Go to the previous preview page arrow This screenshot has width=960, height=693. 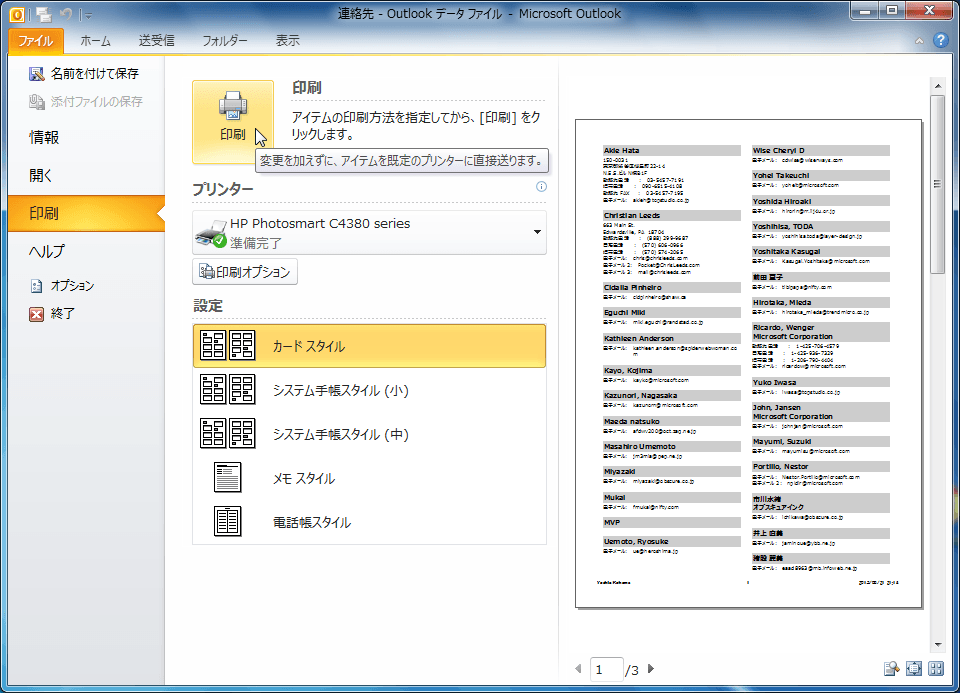[578, 669]
